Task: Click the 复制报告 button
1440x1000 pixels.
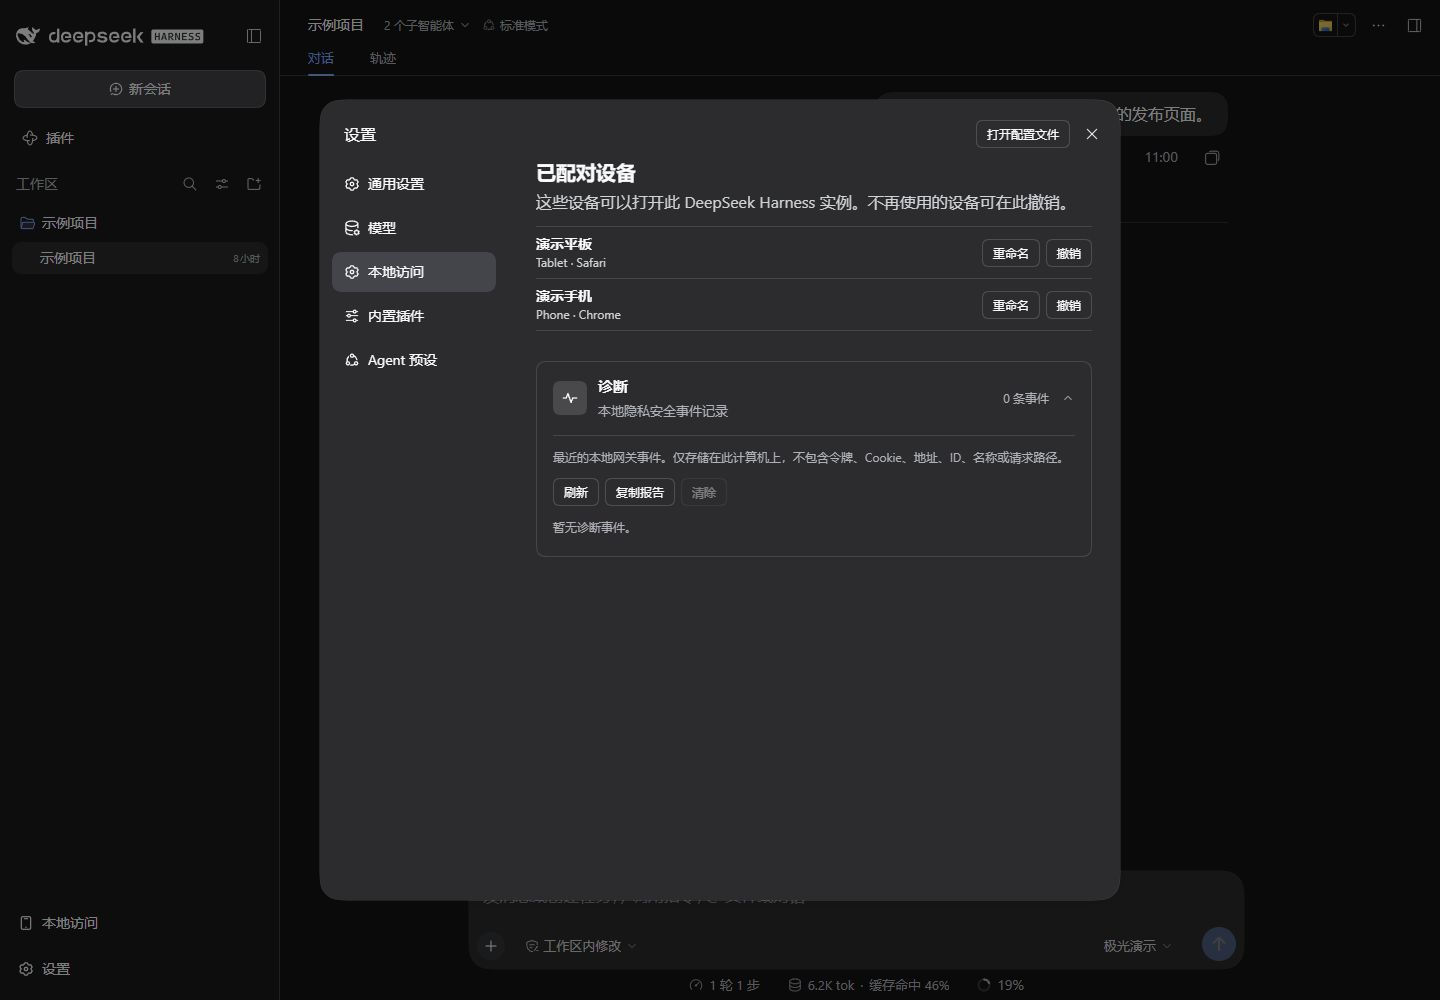Action: tap(640, 492)
